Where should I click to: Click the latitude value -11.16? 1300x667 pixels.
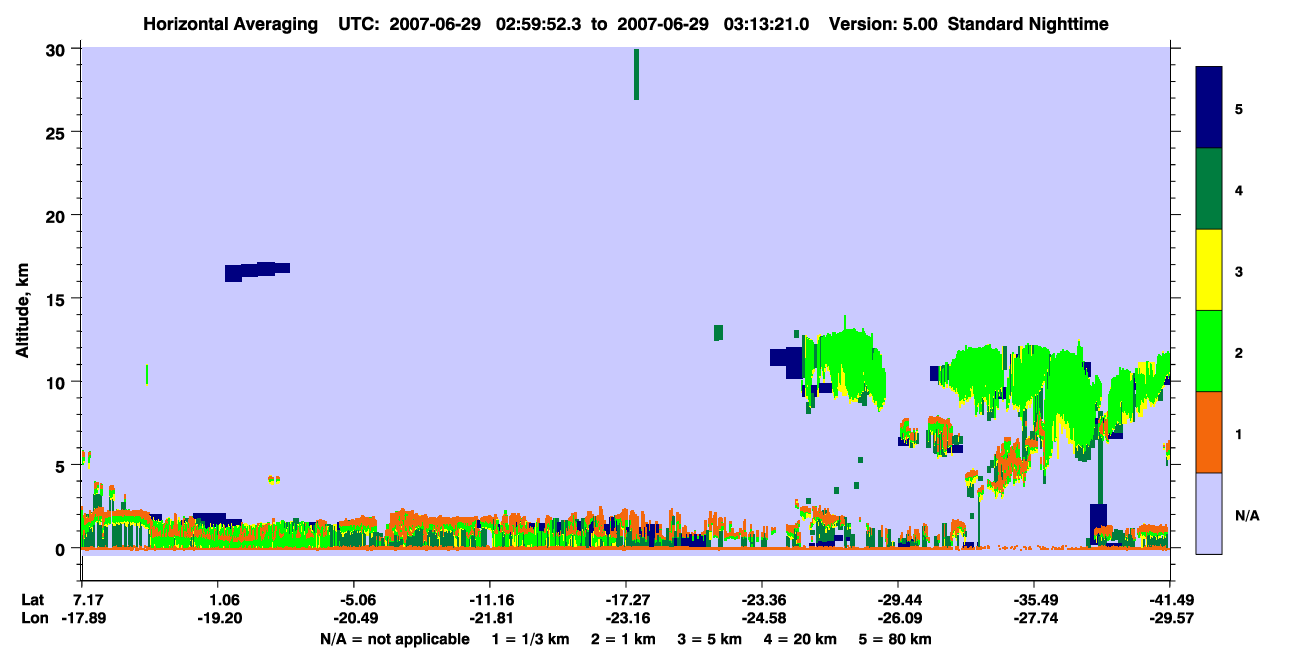coord(490,600)
